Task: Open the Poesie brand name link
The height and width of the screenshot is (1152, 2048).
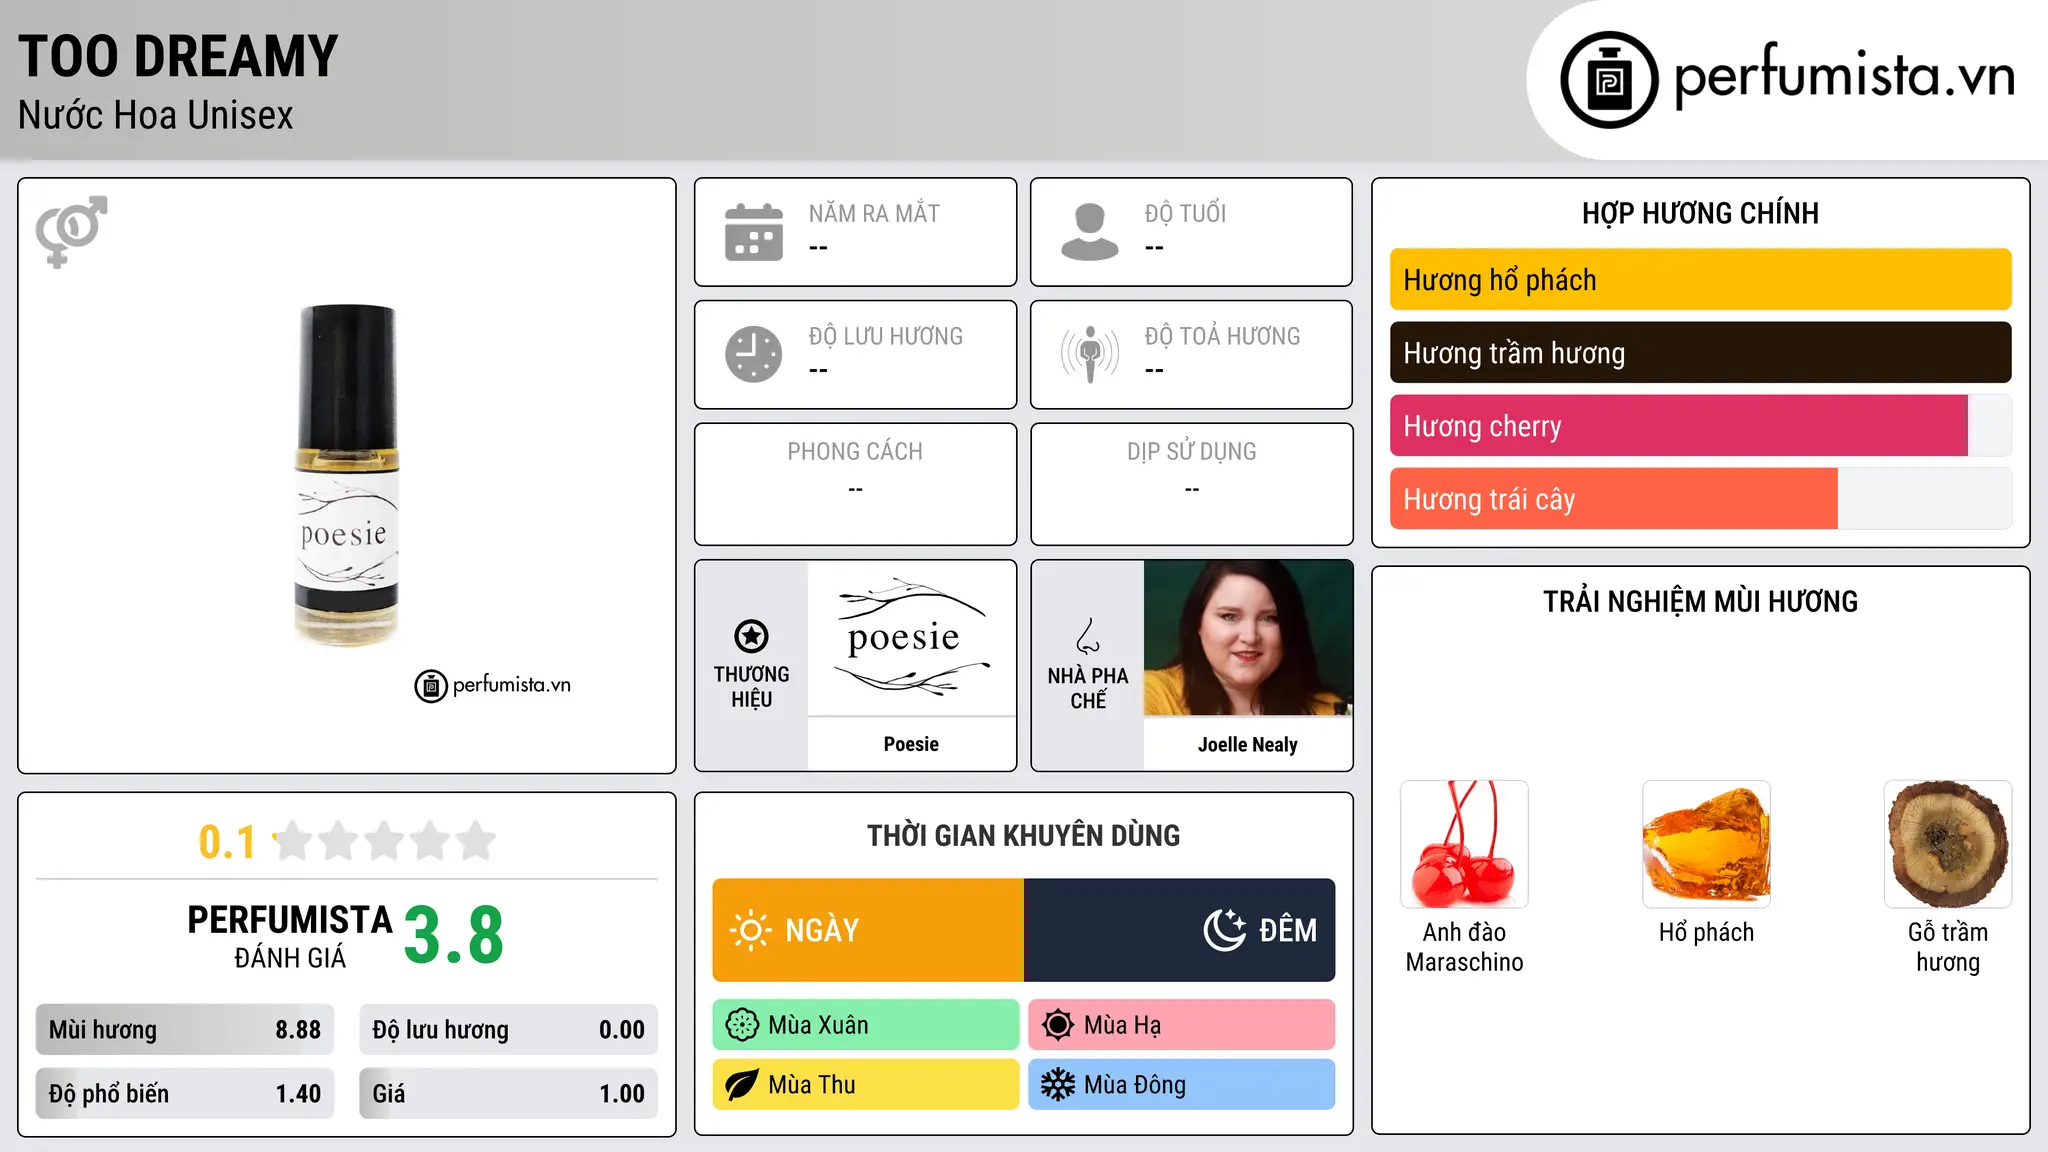Action: click(911, 744)
